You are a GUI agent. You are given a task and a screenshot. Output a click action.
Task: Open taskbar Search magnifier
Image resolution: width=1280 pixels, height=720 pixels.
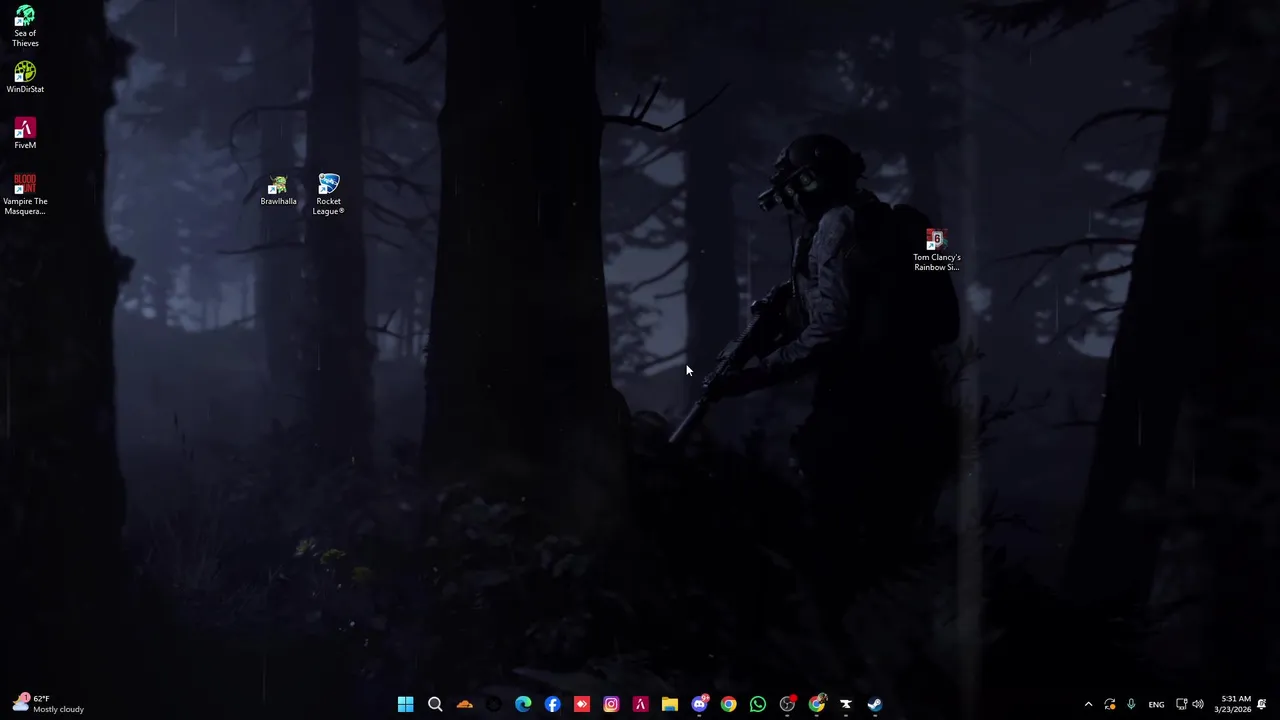435,704
